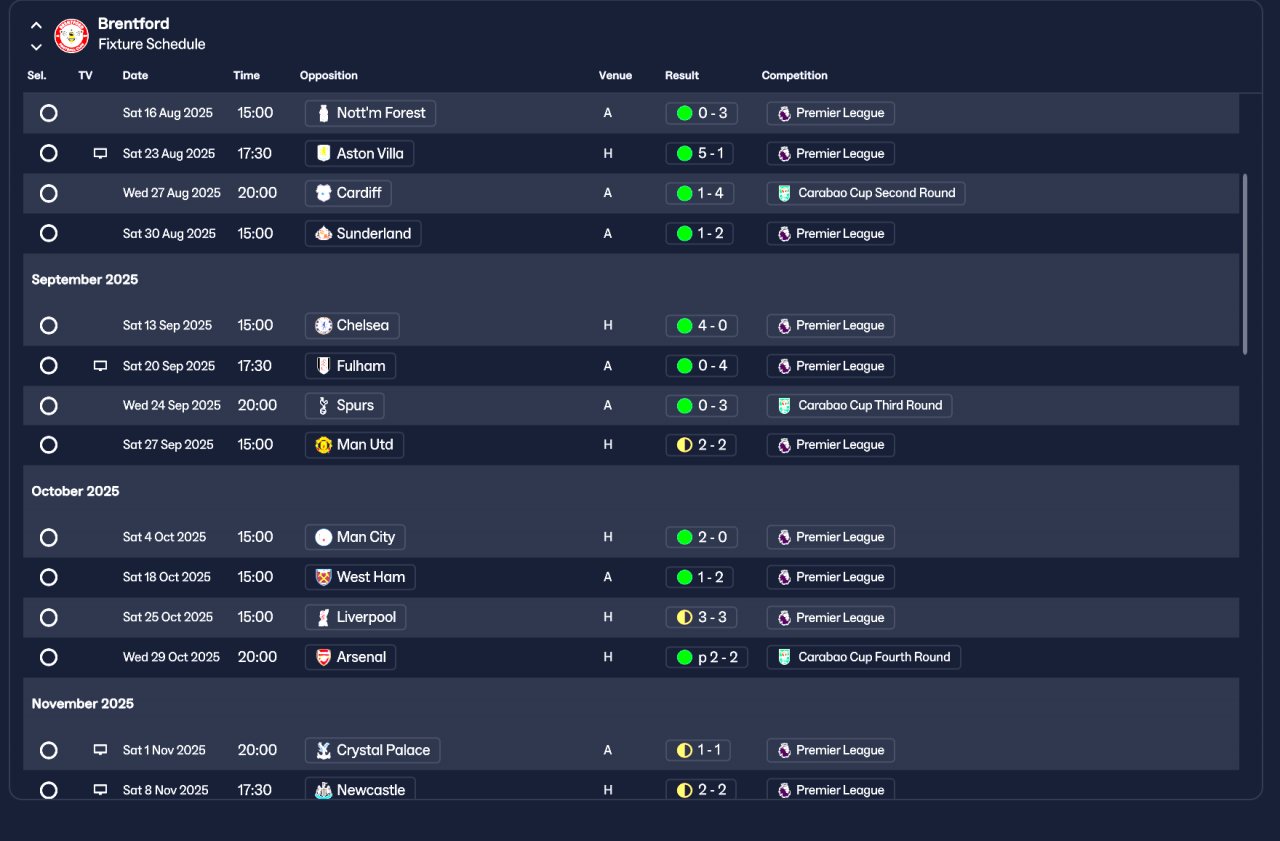This screenshot has height=841, width=1280.
Task: Select the Man City fixture radio button
Action: click(x=48, y=537)
